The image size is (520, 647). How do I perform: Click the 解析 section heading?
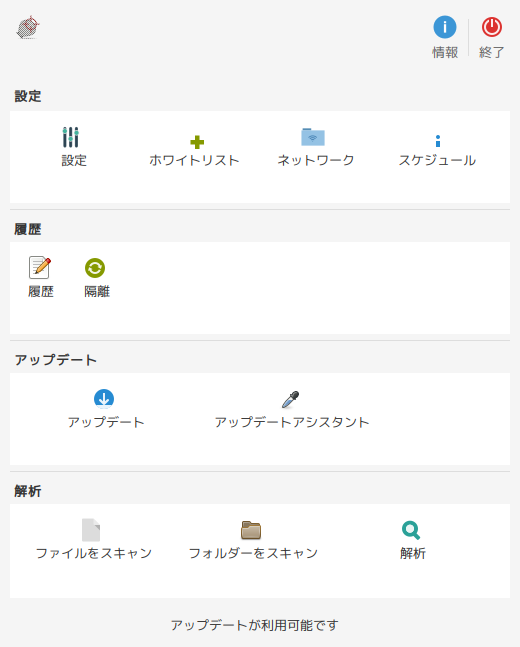[x=28, y=491]
